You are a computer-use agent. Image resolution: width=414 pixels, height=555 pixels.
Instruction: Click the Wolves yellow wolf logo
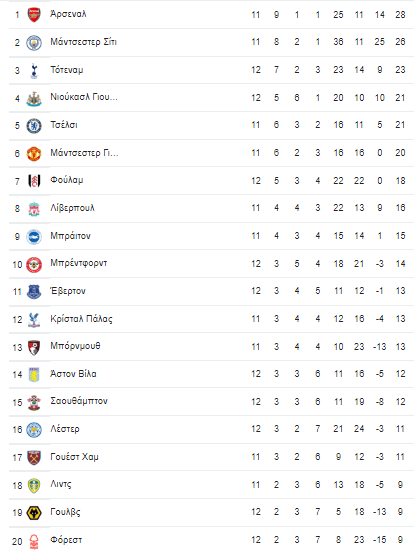(x=34, y=513)
